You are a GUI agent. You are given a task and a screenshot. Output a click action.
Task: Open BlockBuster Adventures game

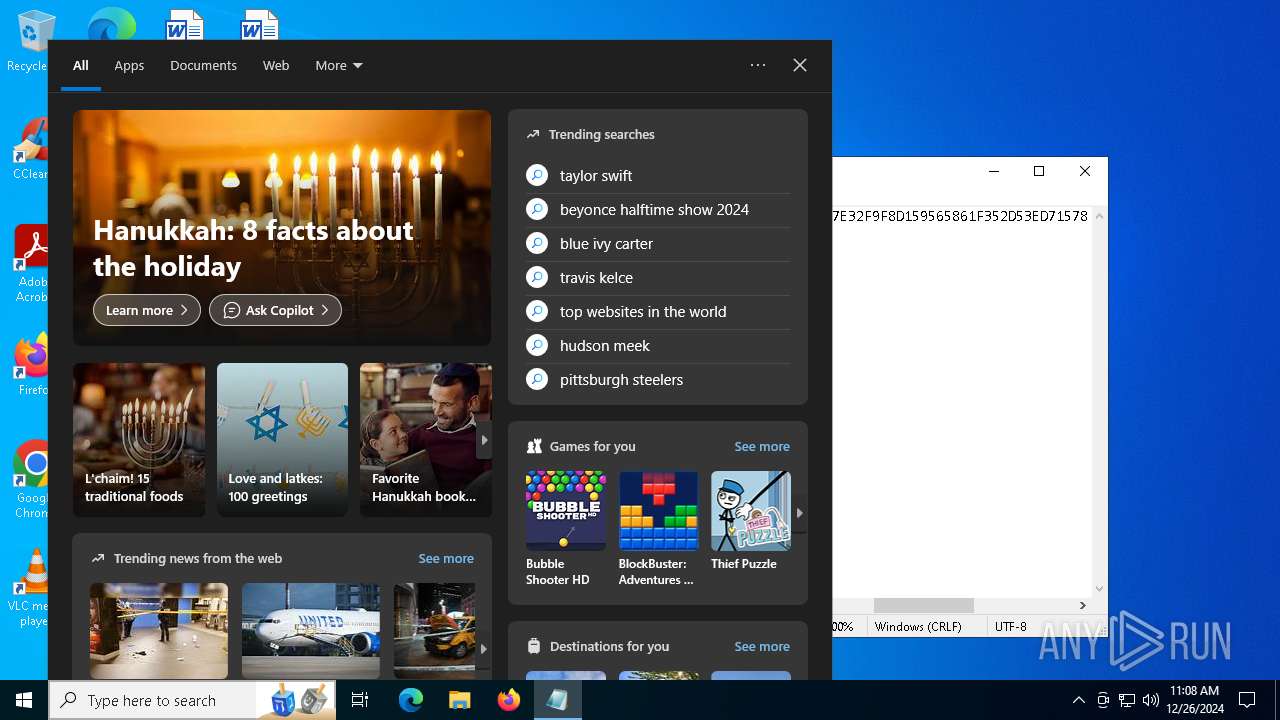pos(658,529)
